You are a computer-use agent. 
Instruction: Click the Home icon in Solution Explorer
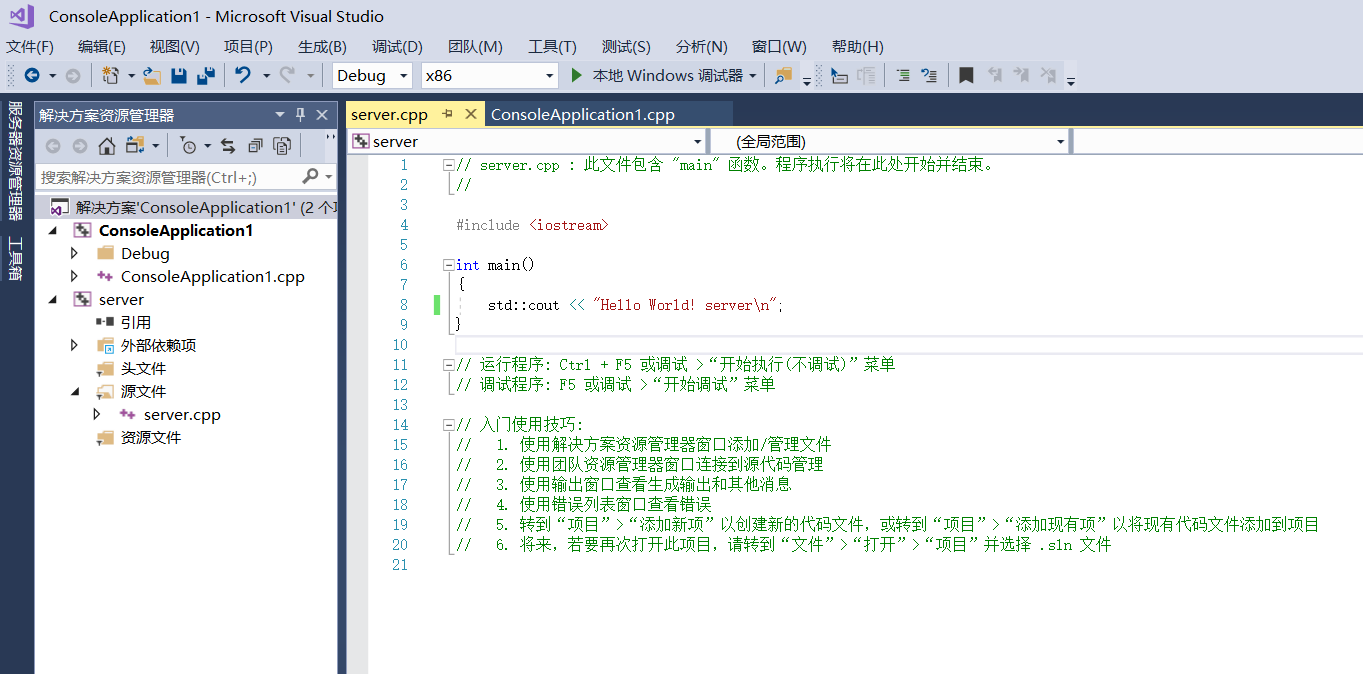[107, 146]
